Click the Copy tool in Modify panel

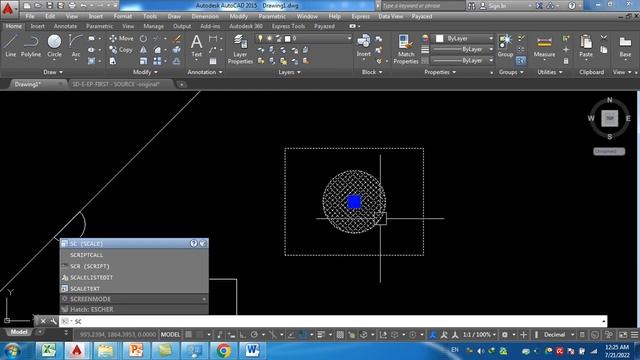pyautogui.click(x=121, y=49)
